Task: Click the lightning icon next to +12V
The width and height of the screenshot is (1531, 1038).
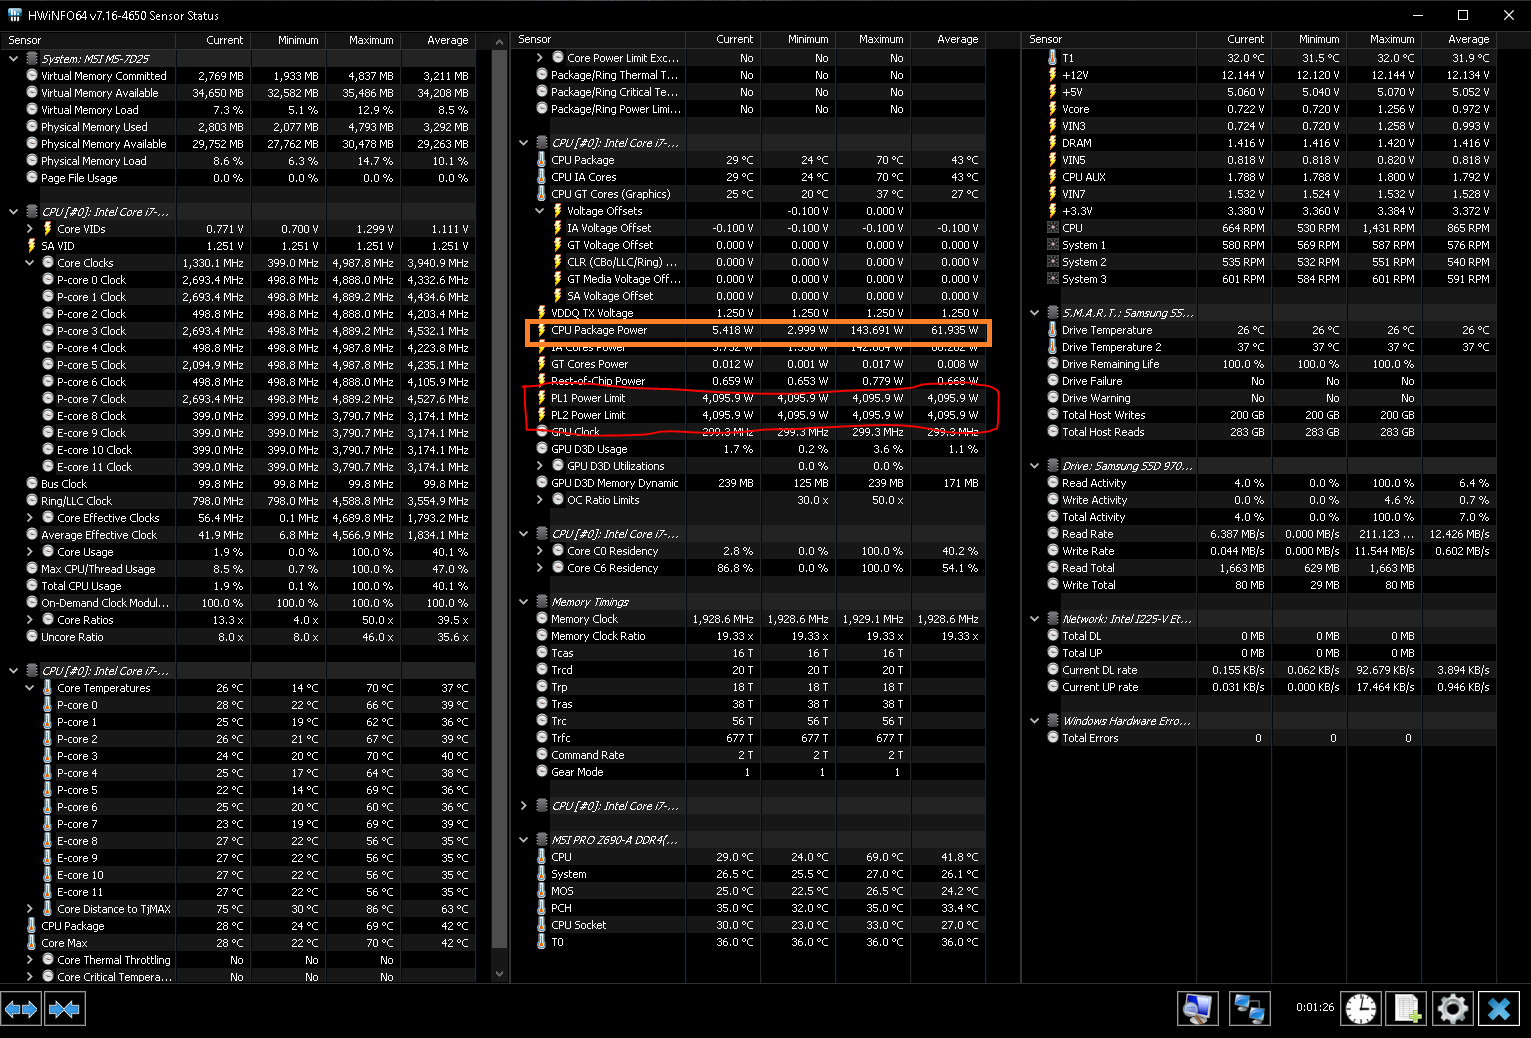Action: click(1052, 75)
